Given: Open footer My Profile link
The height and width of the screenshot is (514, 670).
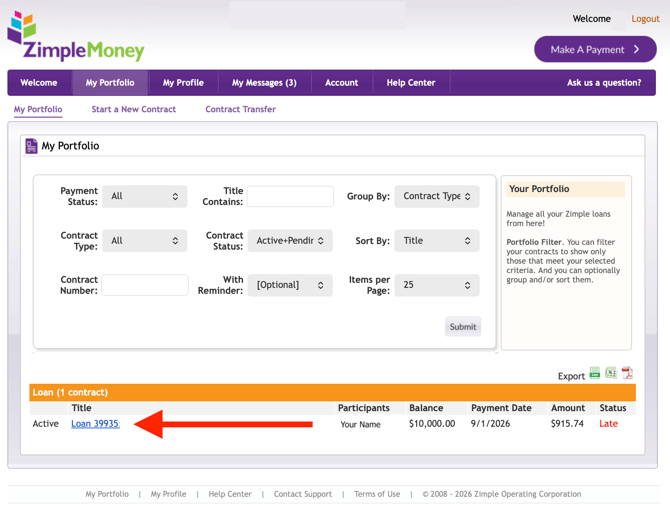Looking at the screenshot, I should (168, 494).
